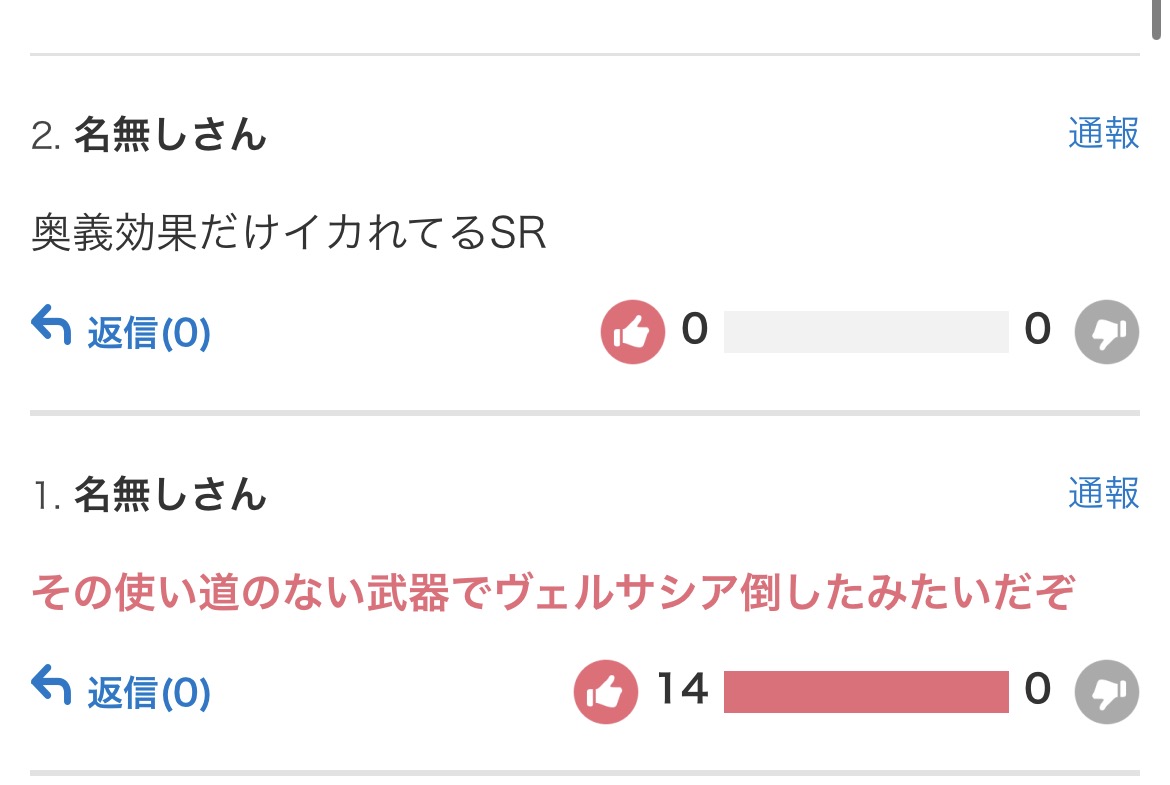Image resolution: width=1170 pixels, height=785 pixels.
Task: Click the dislike count 0 on comment 1
Action: pos(1038,689)
